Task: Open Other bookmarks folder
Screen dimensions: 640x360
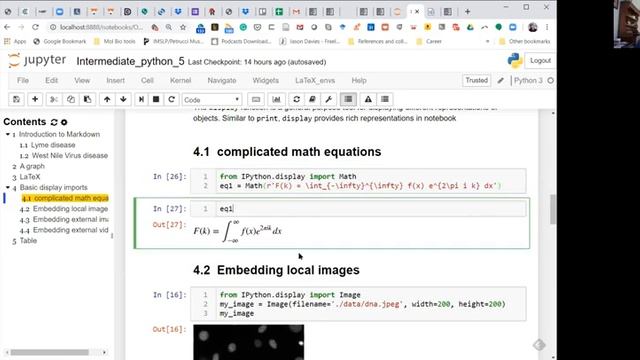Action: 524,41
